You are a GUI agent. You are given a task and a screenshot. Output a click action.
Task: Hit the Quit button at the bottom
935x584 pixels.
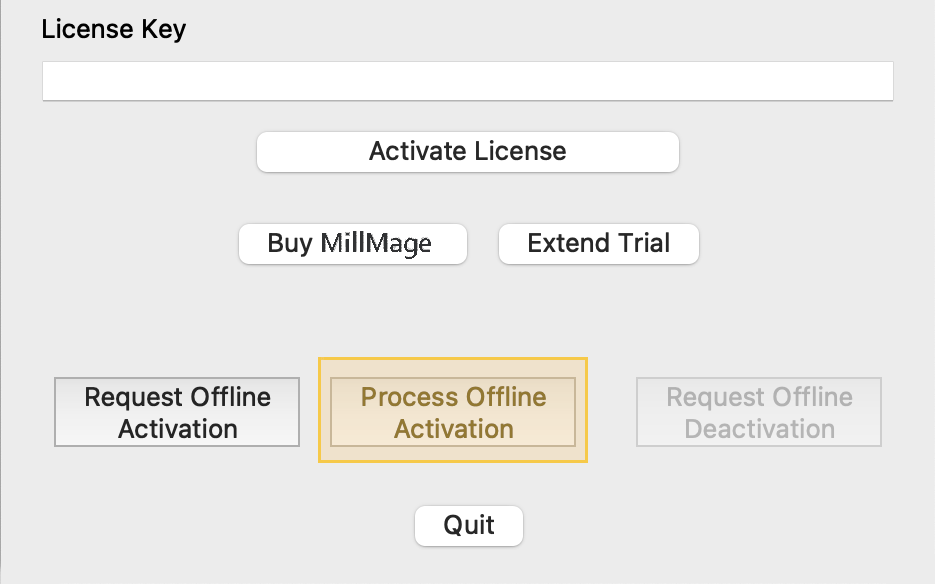(x=468, y=525)
